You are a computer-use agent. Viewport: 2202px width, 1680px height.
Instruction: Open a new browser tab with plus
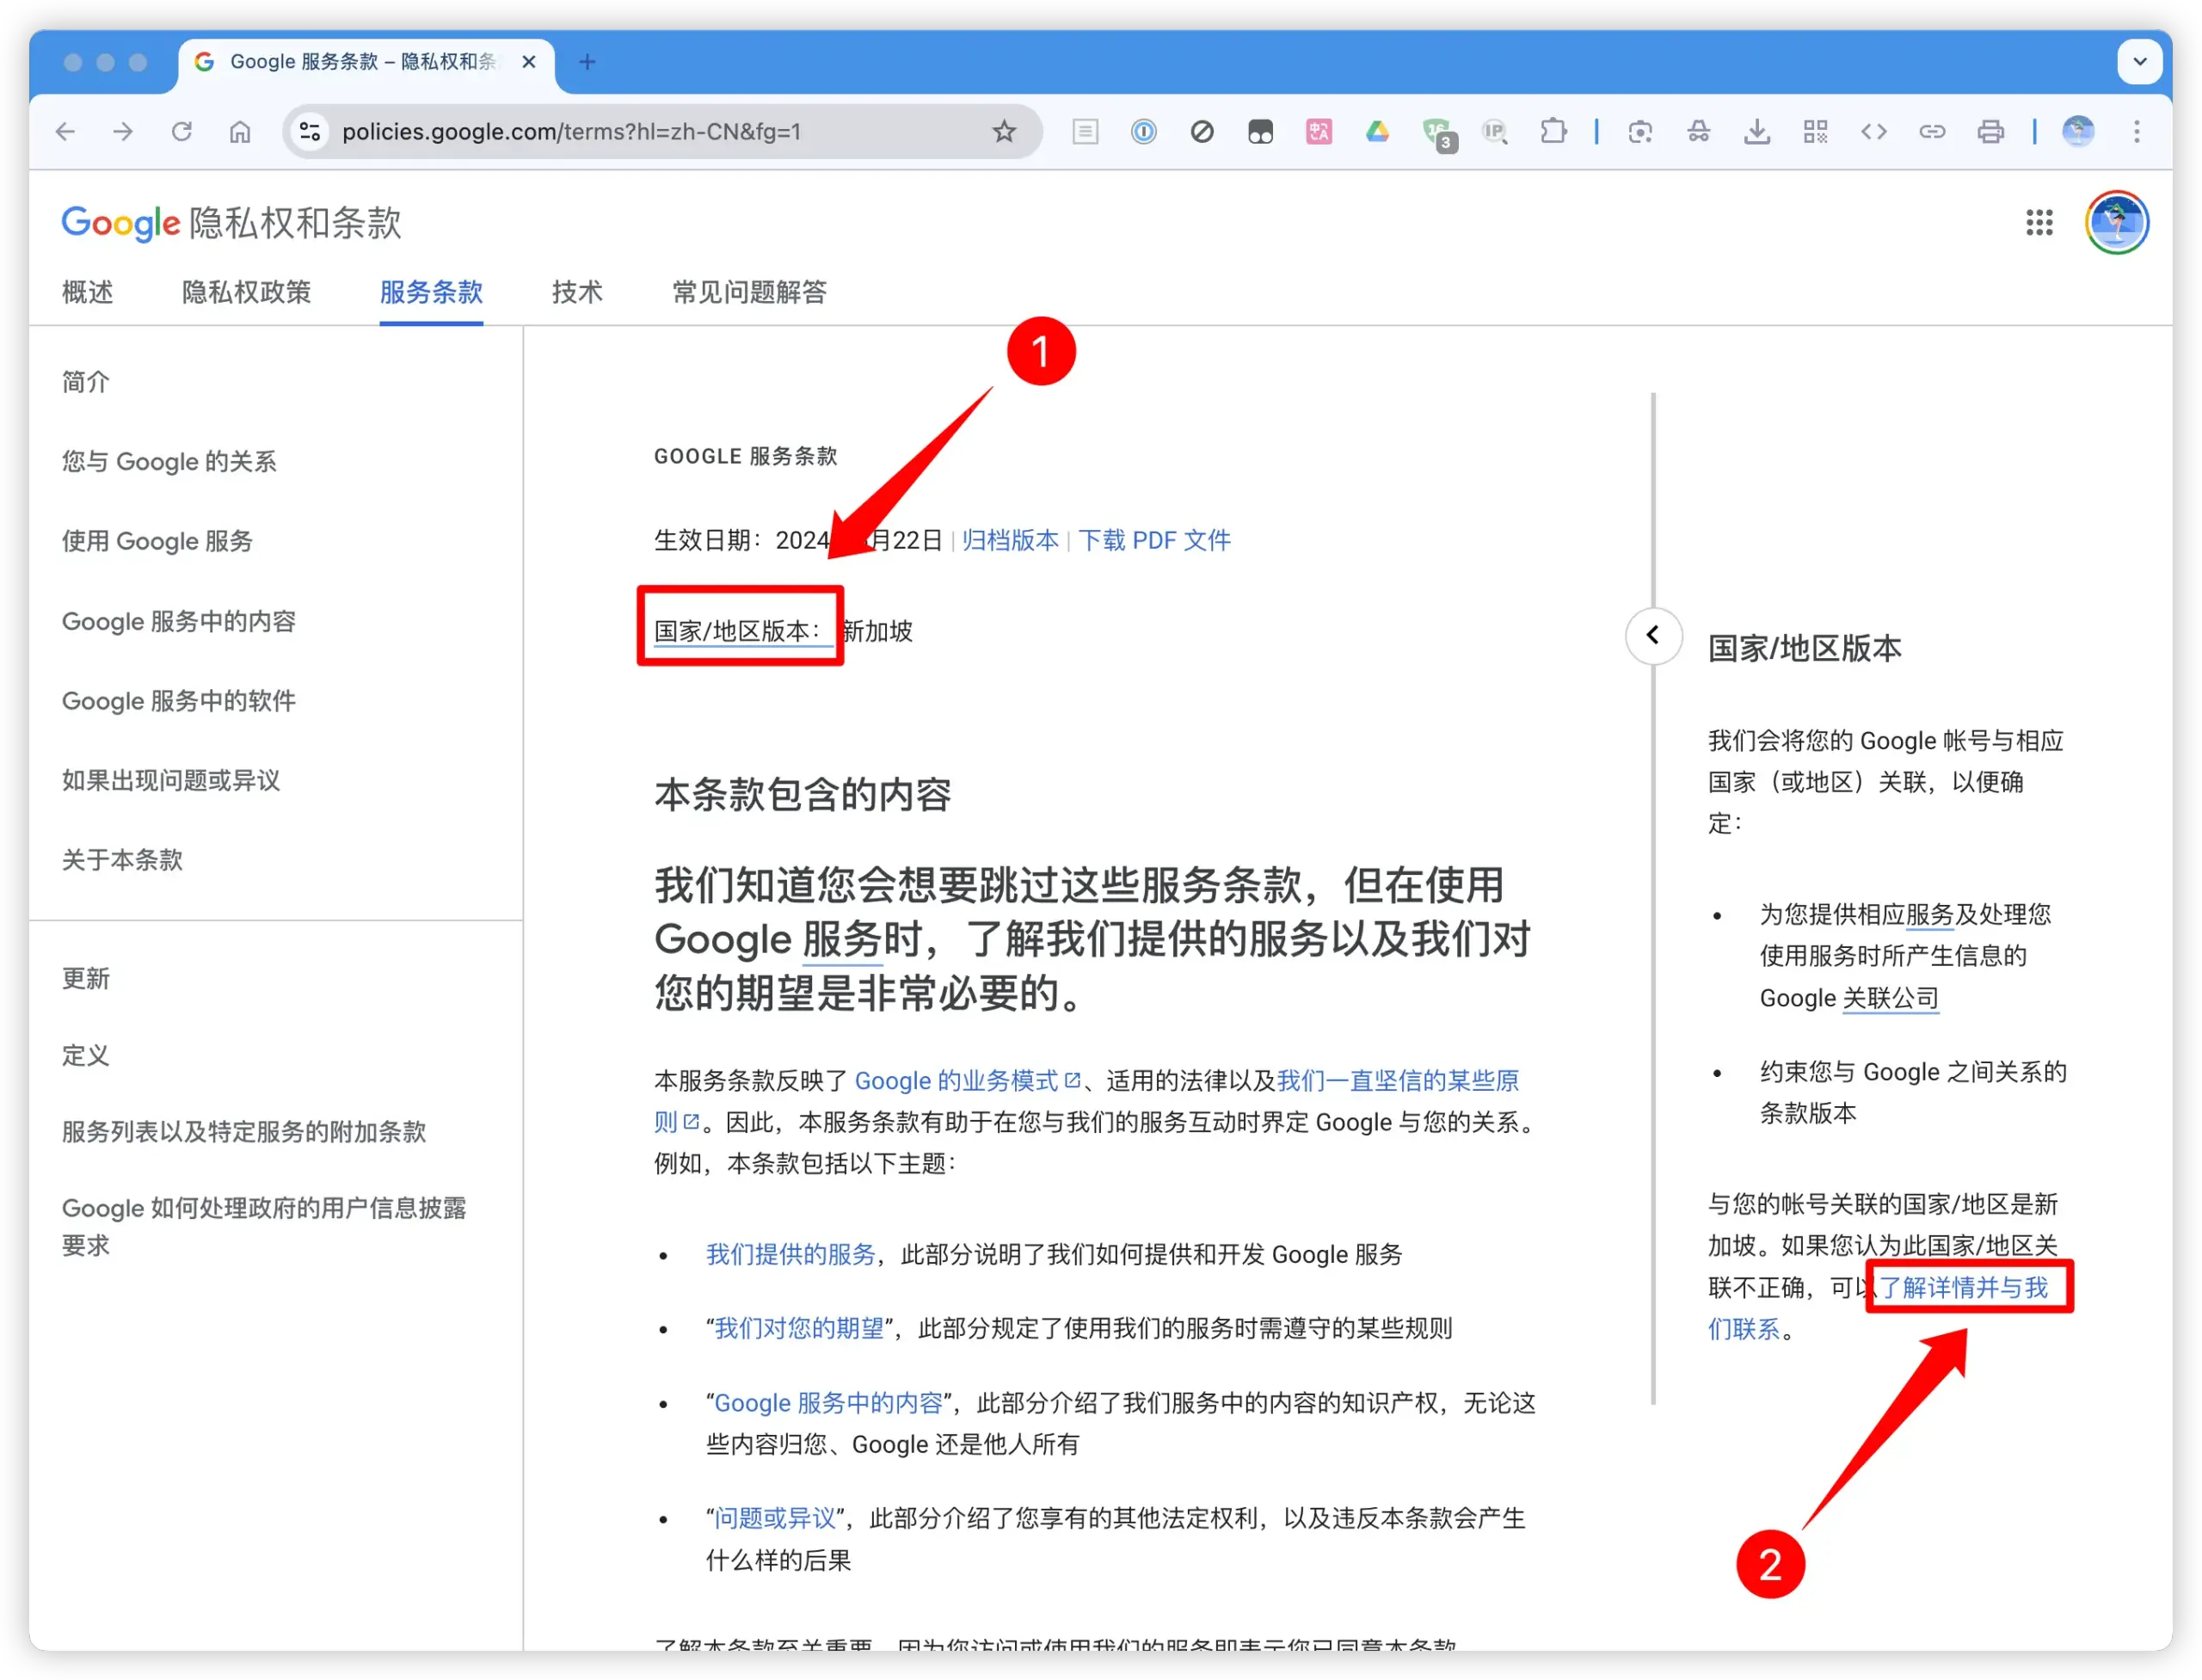587,62
